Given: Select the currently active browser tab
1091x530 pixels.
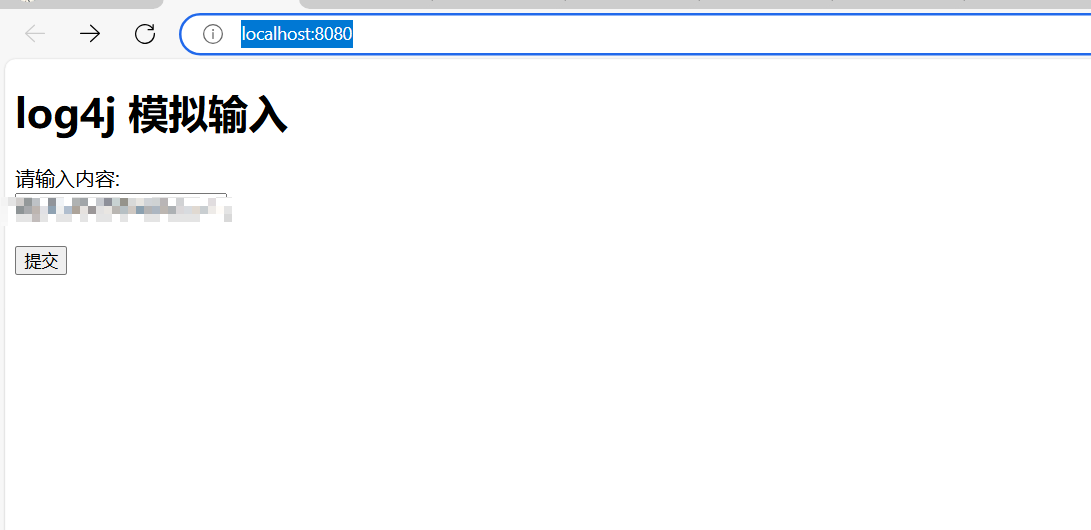Looking at the screenshot, I should 231,3.
